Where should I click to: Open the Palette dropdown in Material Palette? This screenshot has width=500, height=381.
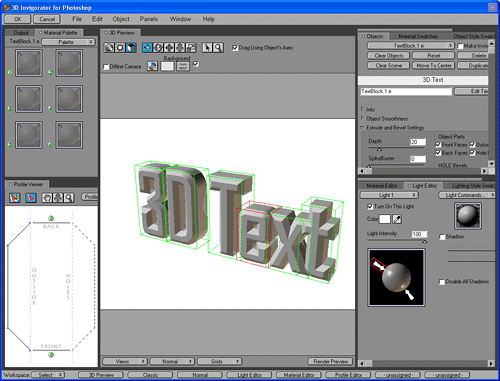pos(68,42)
